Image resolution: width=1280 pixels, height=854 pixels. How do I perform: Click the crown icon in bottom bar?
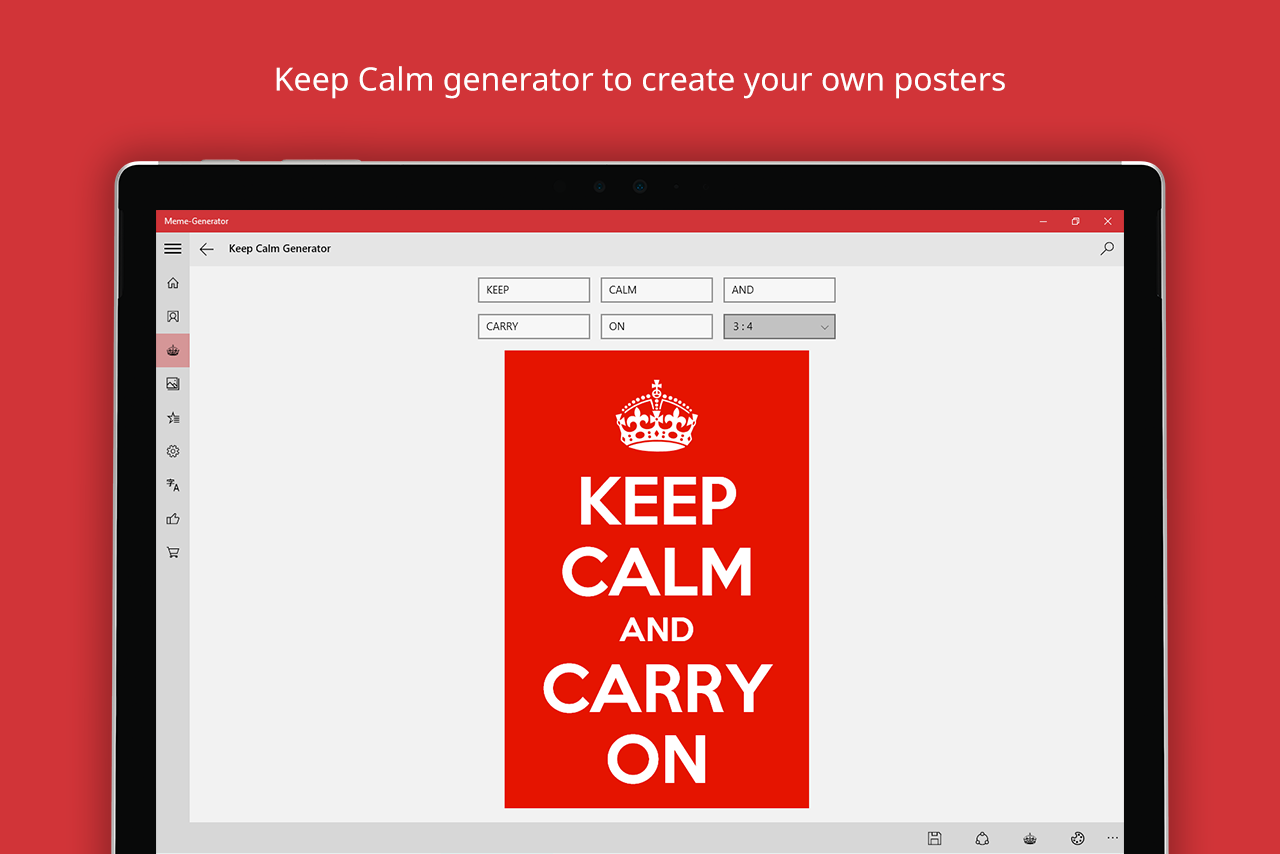(1030, 838)
